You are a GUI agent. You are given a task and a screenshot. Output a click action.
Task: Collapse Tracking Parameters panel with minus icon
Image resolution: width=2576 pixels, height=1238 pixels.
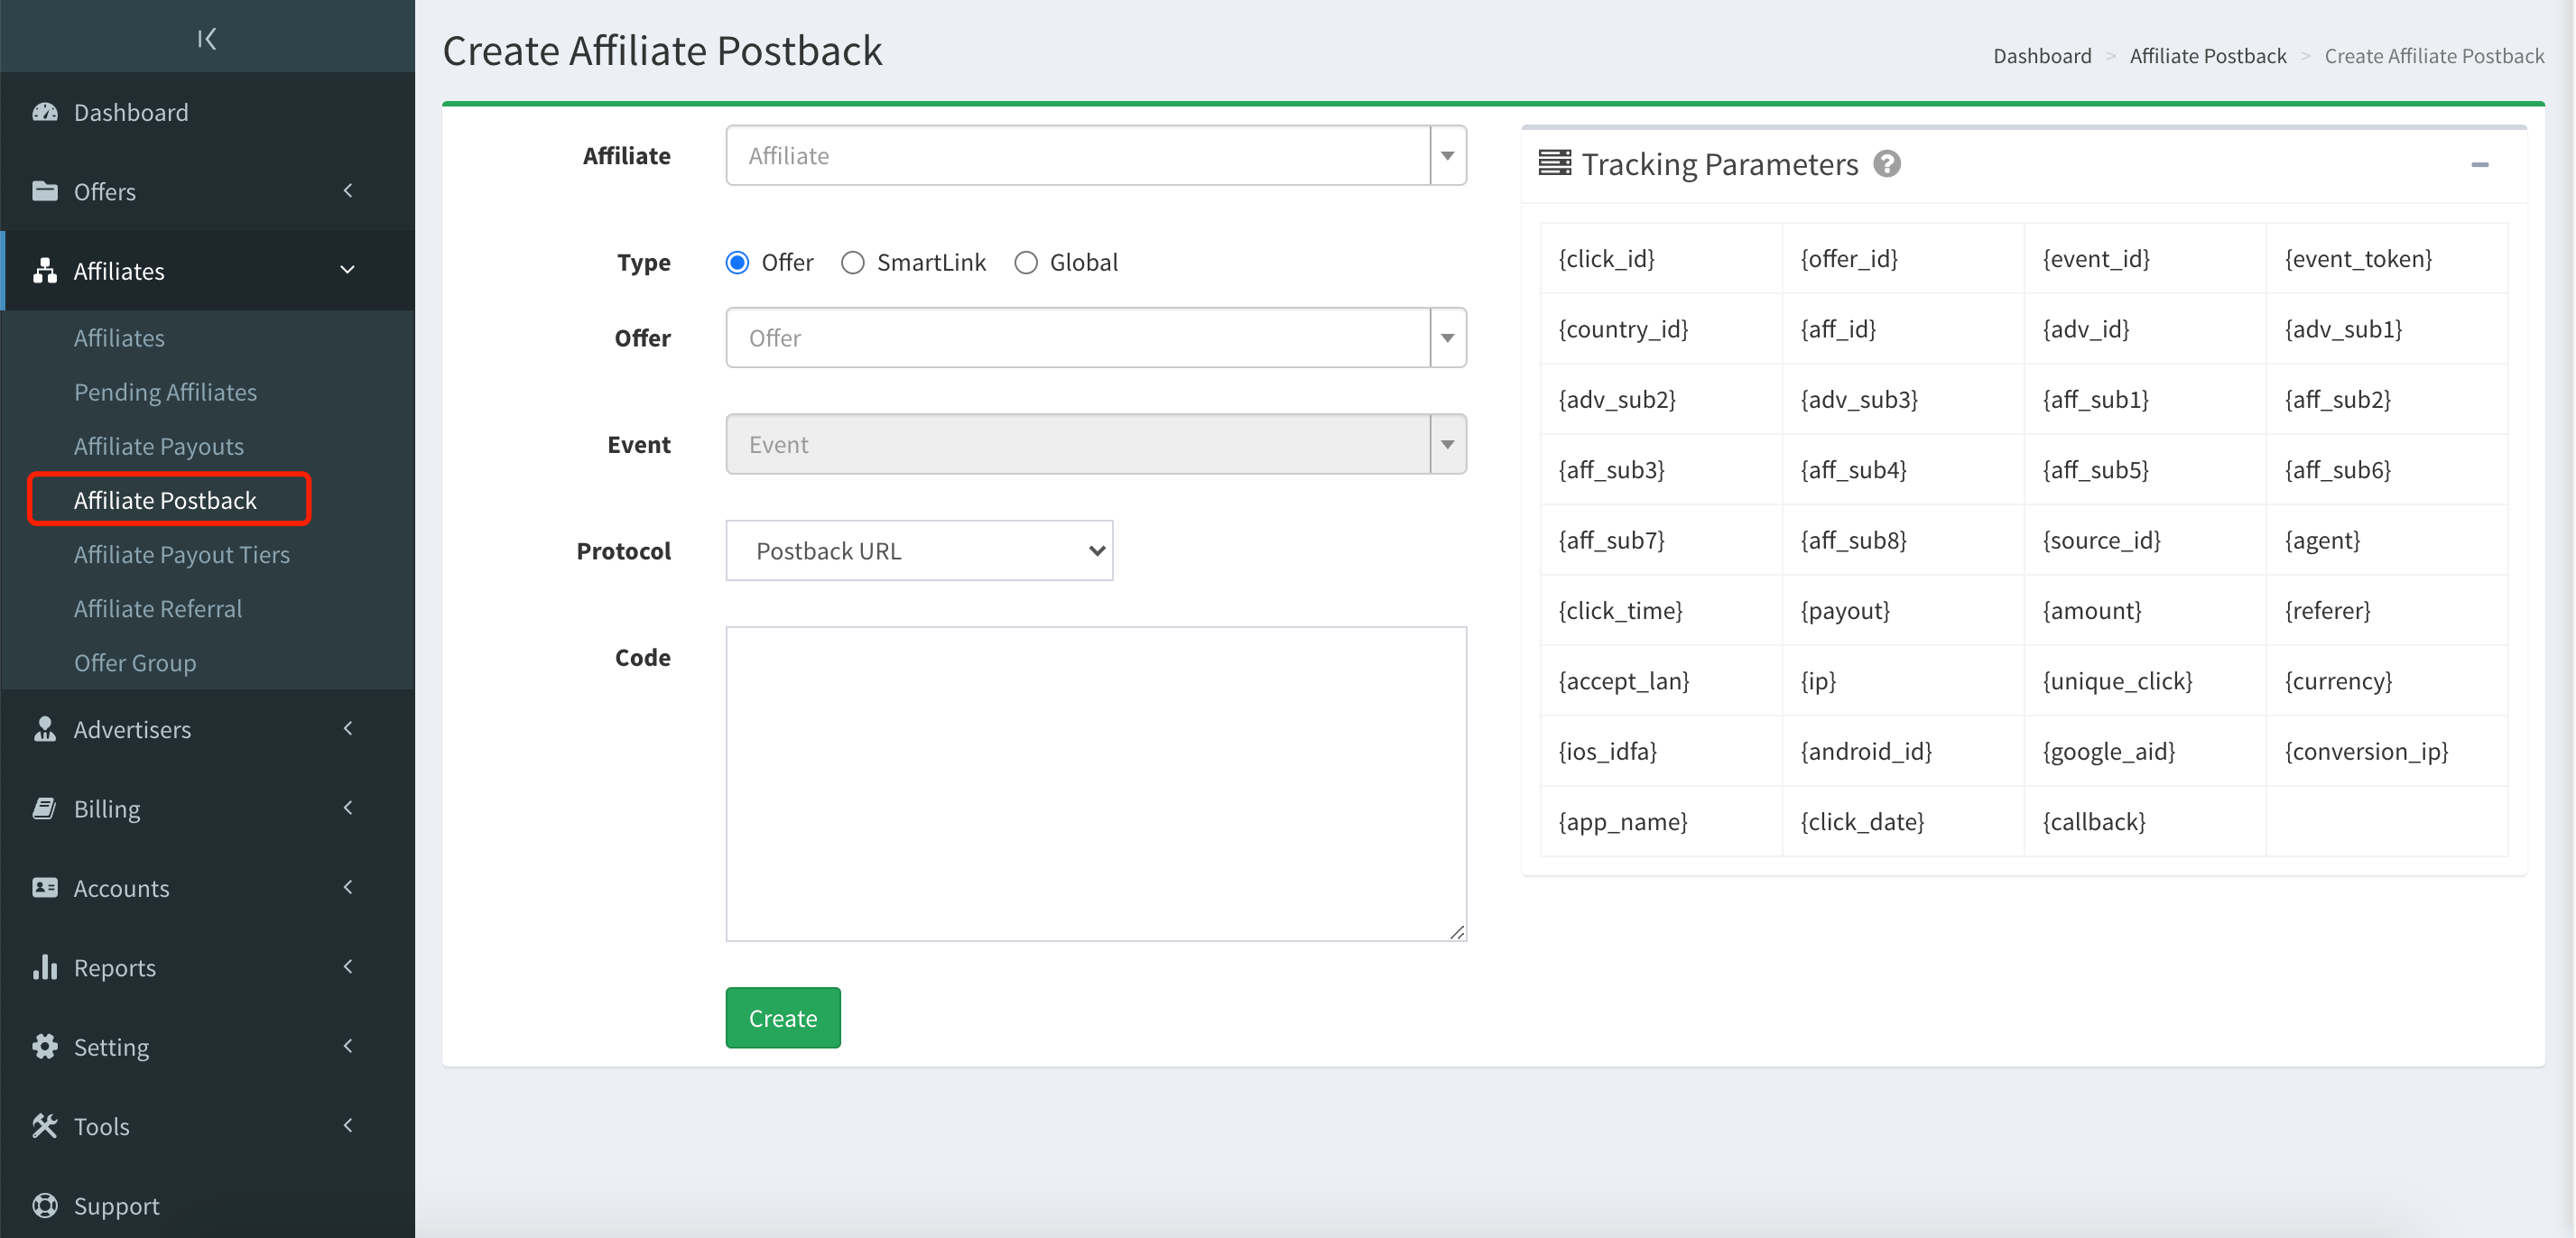pyautogui.click(x=2479, y=164)
